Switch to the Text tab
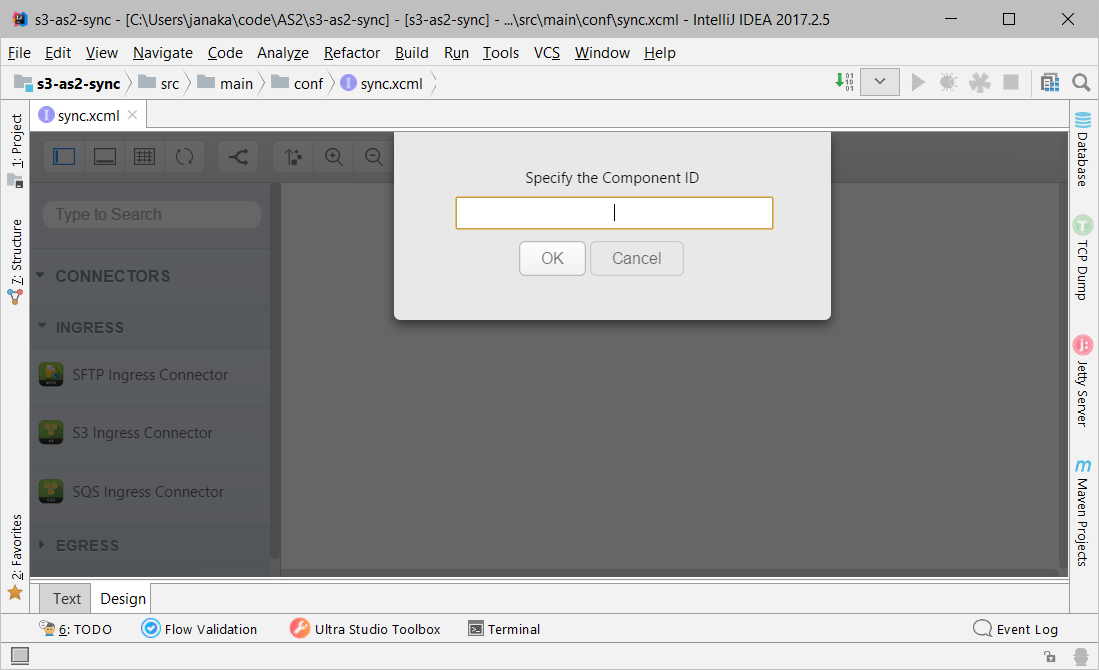Viewport: 1099px width, 670px height. pos(66,599)
